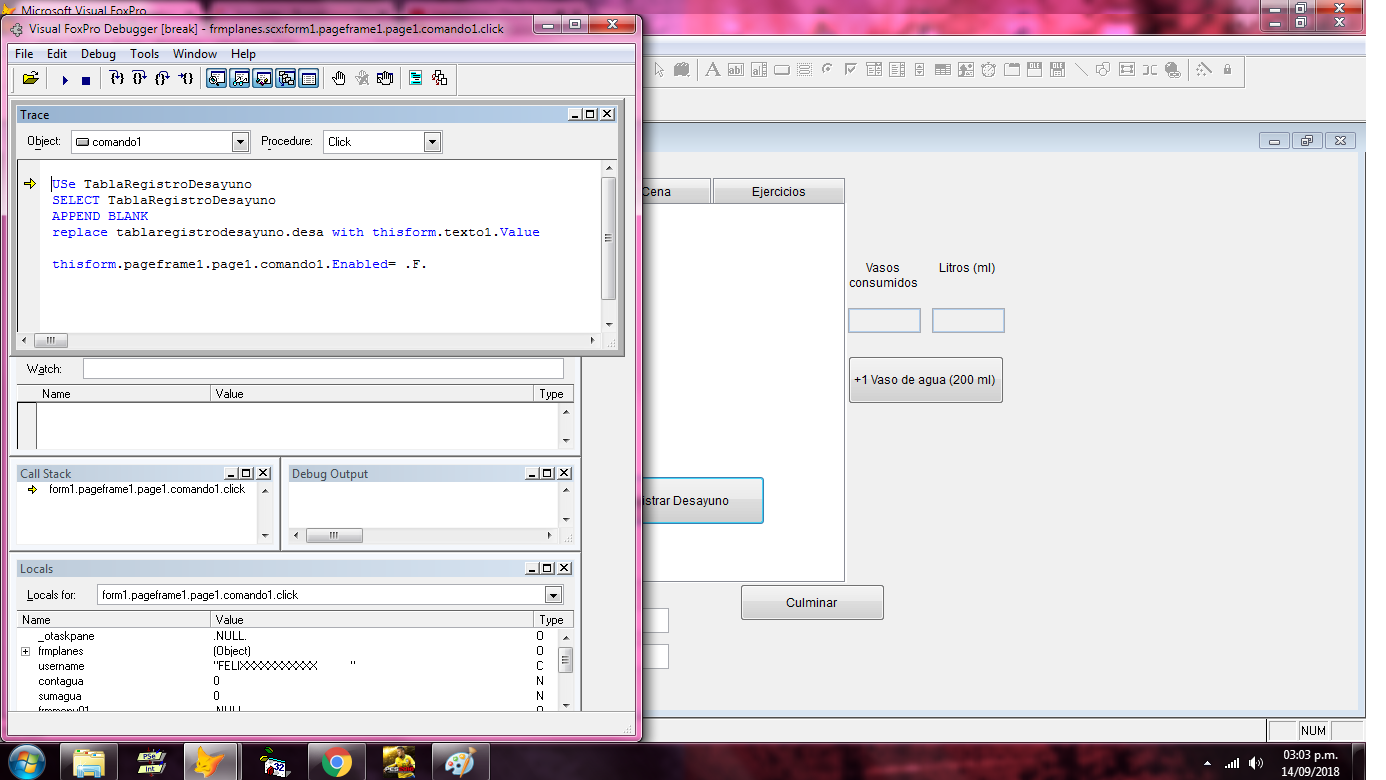Click the Registrar Desayuno button
The height and width of the screenshot is (780, 1386).
pos(701,500)
